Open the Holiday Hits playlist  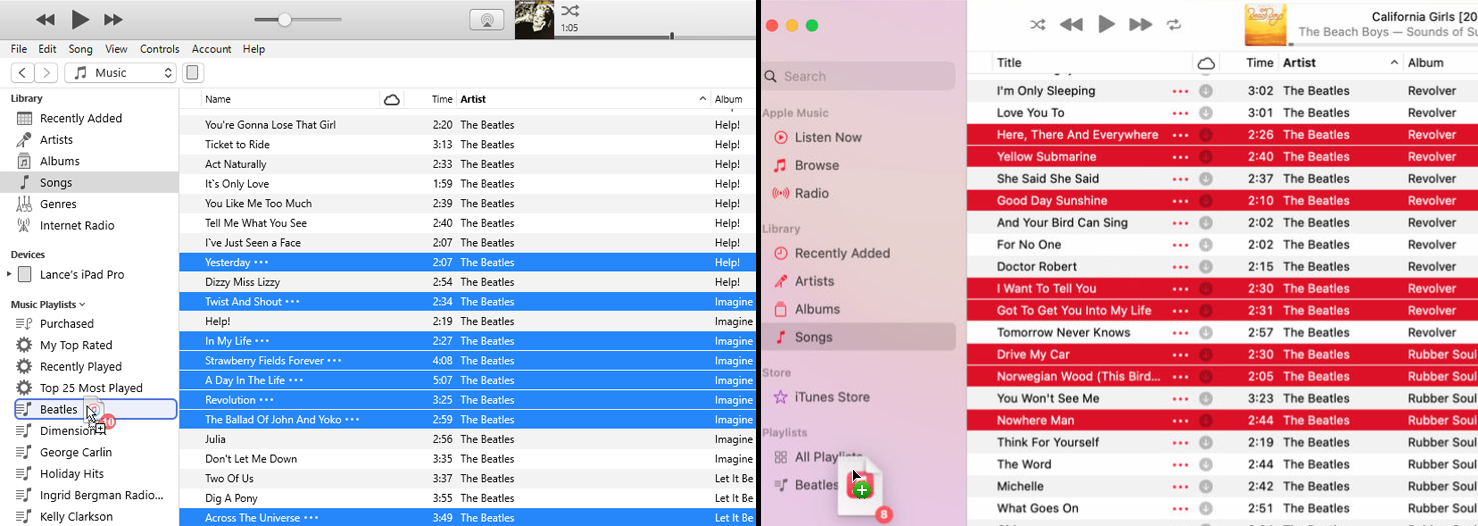pyautogui.click(x=72, y=473)
